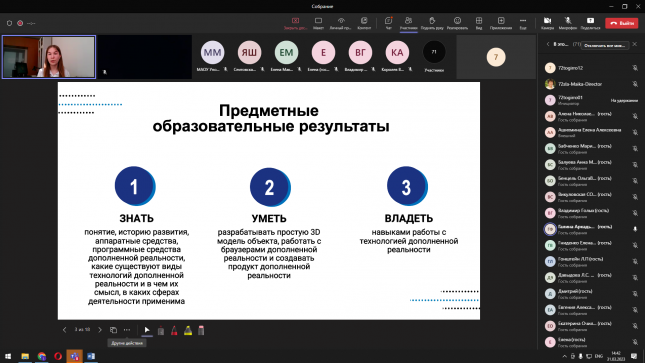Raise hand with Поднять руку button
This screenshot has width=645, height=363.
tap(432, 23)
